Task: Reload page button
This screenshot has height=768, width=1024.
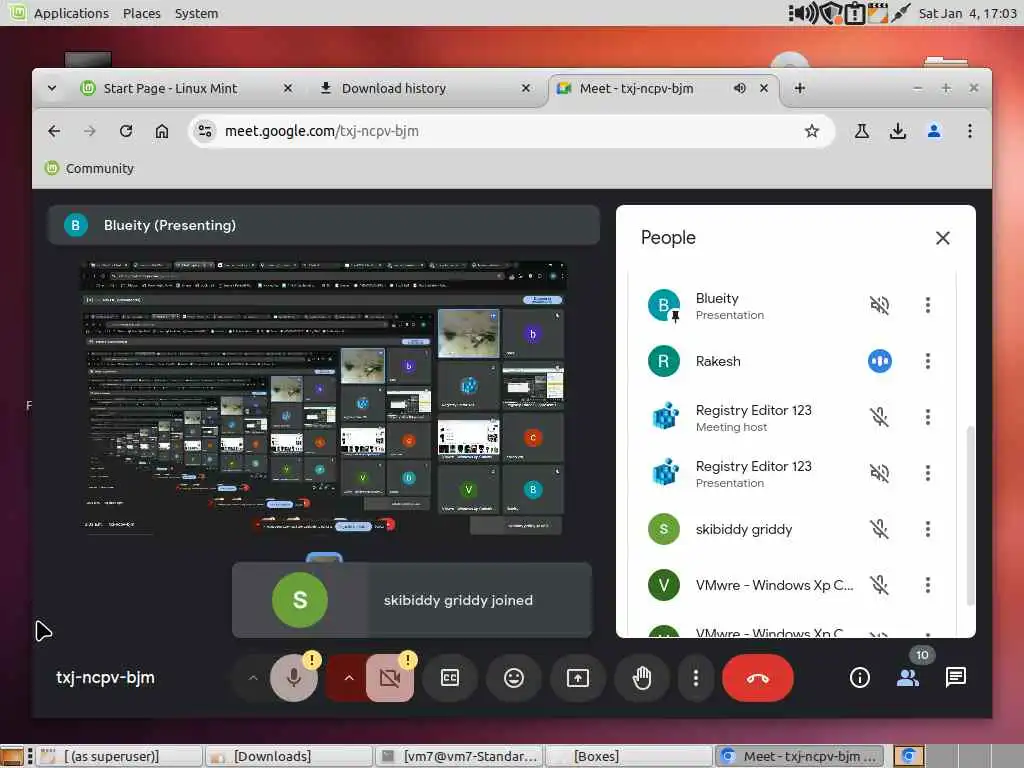Action: point(126,131)
